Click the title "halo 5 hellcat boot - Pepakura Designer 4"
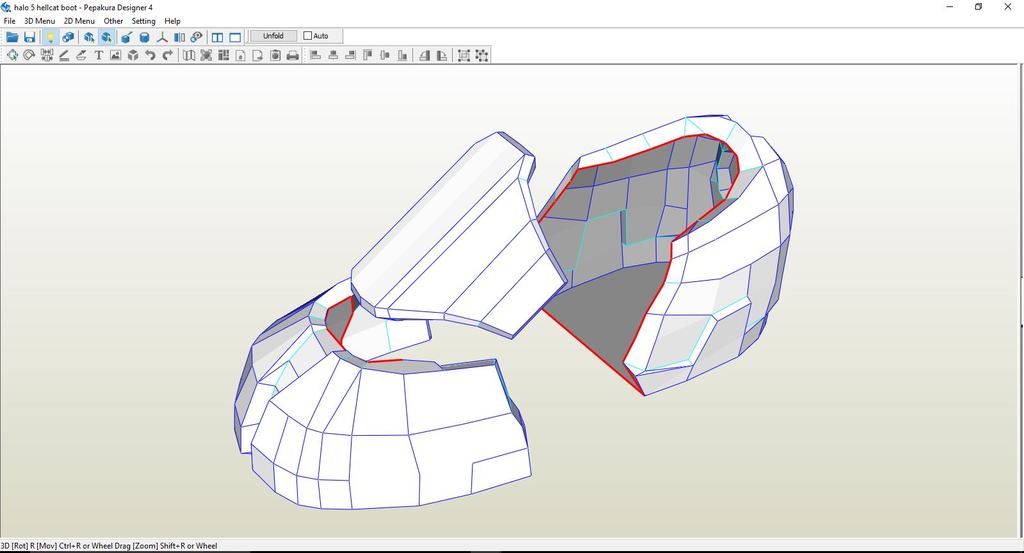The width and height of the screenshot is (1024, 553). coord(83,8)
